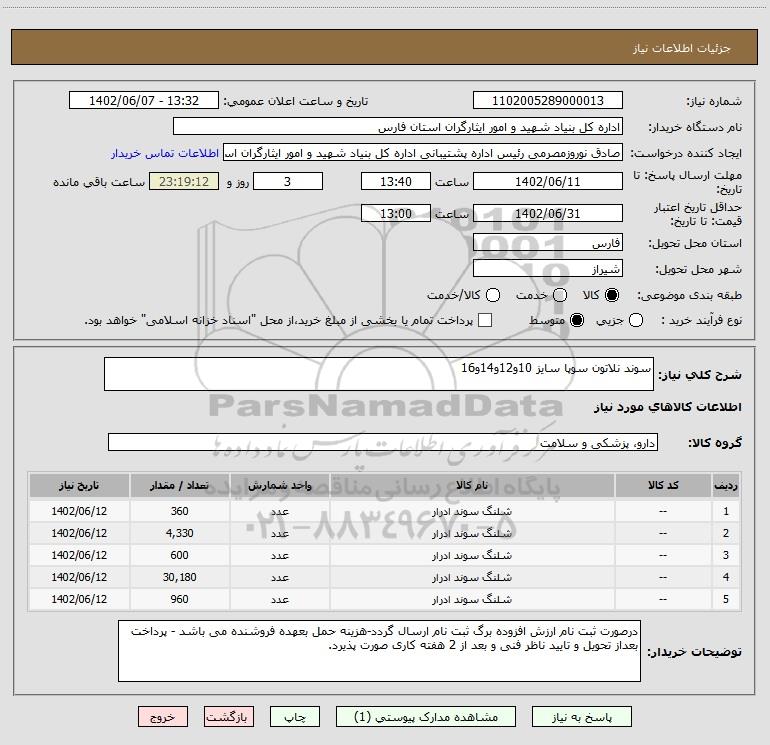Click date 1402/06/12 in row 4
Image resolution: width=770 pixels, height=745 pixels.
79,577
